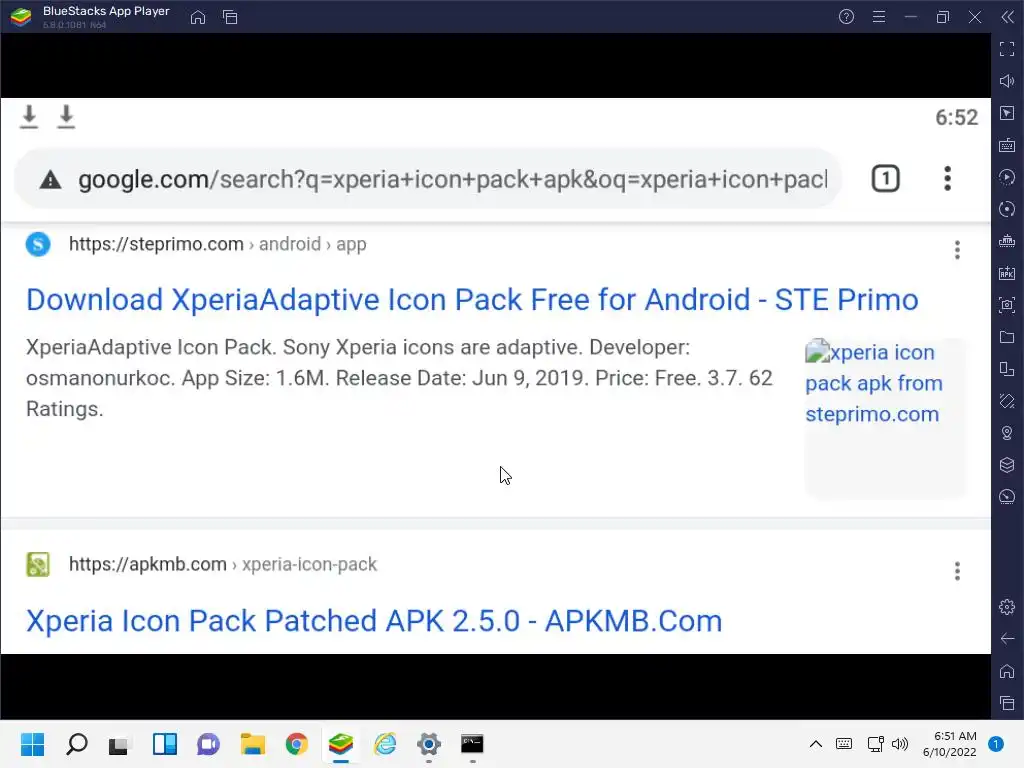Click the apkmb.com site favicon
Screen dimensions: 1024x768
(x=38, y=564)
